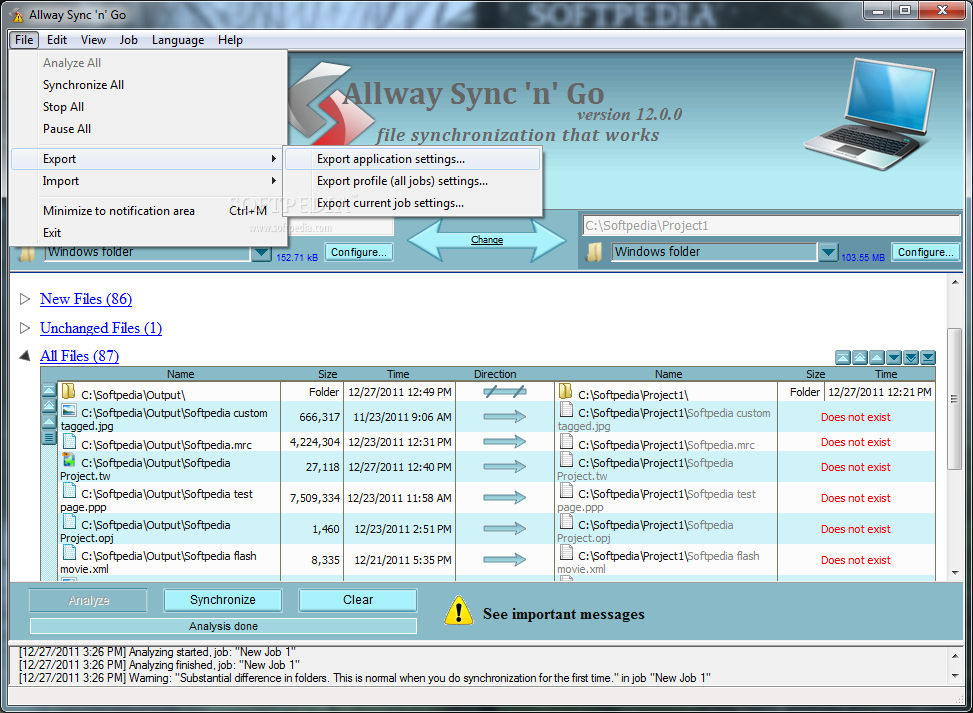Open the Edit menu

pyautogui.click(x=56, y=40)
